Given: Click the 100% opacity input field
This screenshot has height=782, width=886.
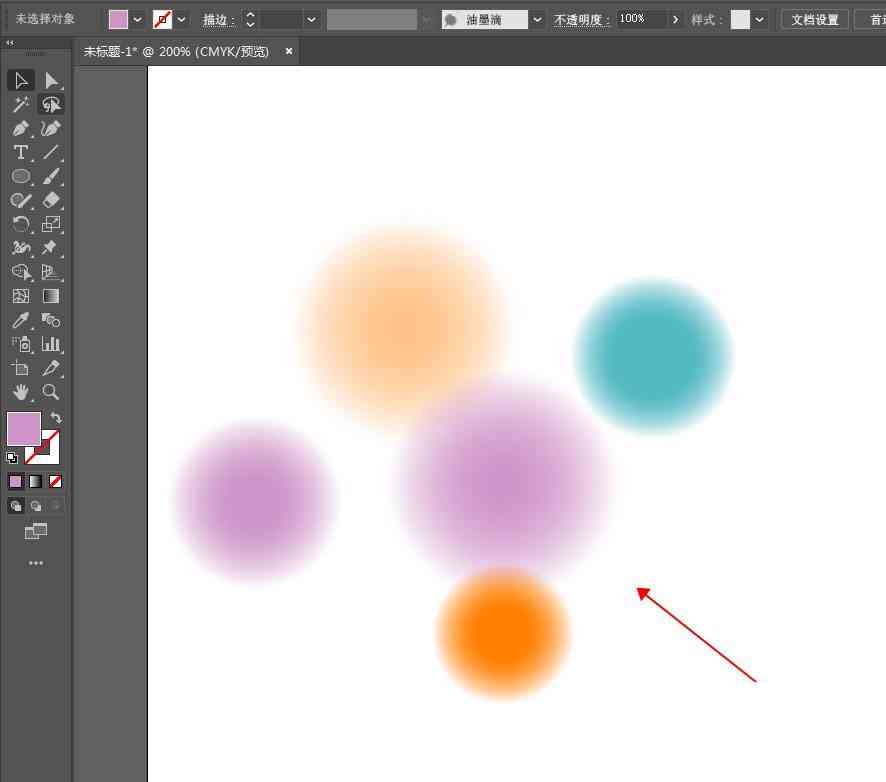Looking at the screenshot, I should pos(641,19).
